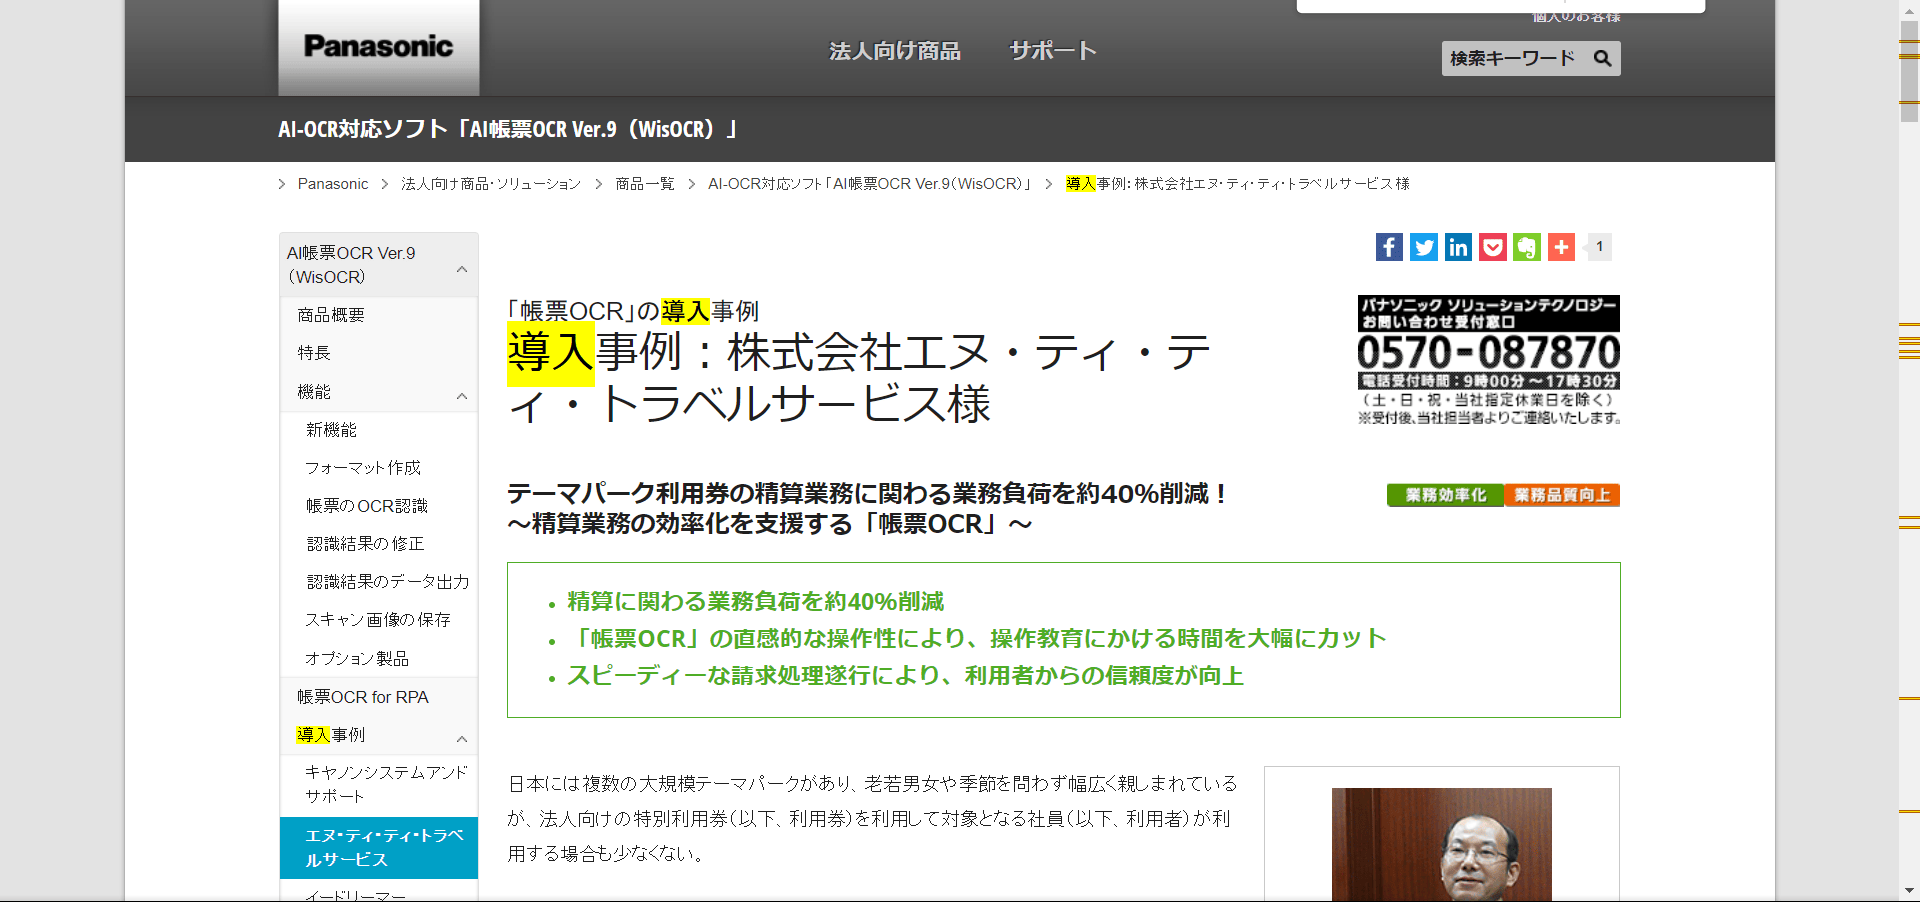Viewport: 1920px width, 902px height.
Task: Open 商品一覧 breadcrumb link
Action: 645,184
